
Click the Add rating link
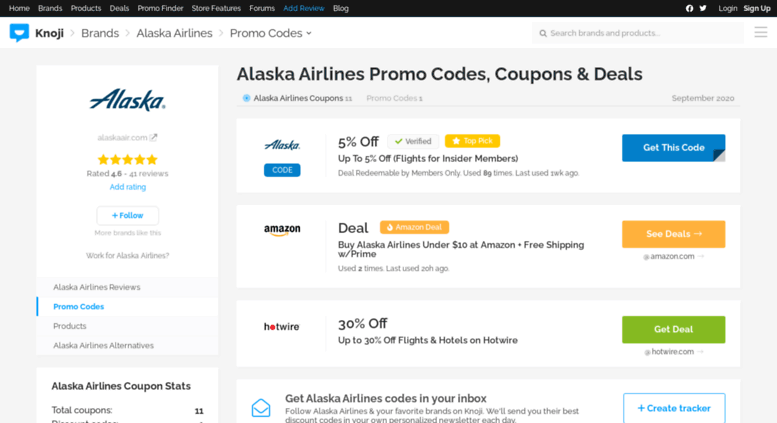pos(128,187)
